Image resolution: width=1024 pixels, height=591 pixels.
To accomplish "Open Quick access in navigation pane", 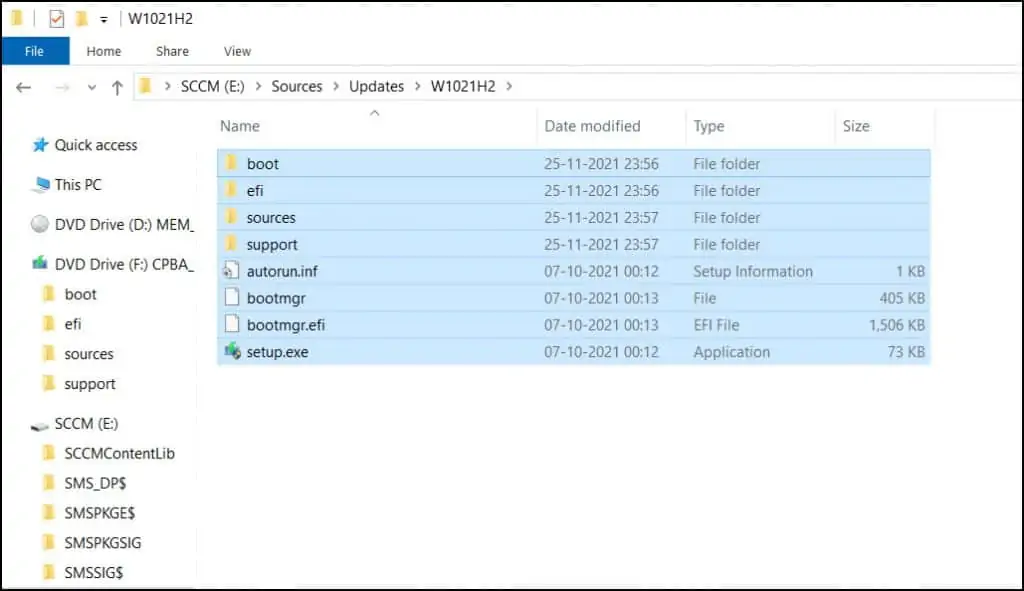I will tap(96, 145).
